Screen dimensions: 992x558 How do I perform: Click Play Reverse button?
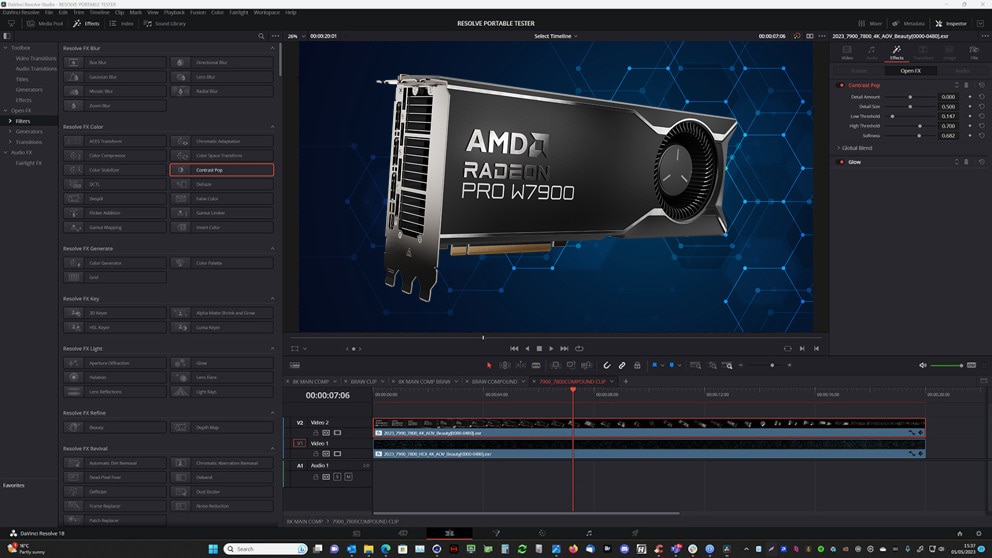[x=527, y=349]
